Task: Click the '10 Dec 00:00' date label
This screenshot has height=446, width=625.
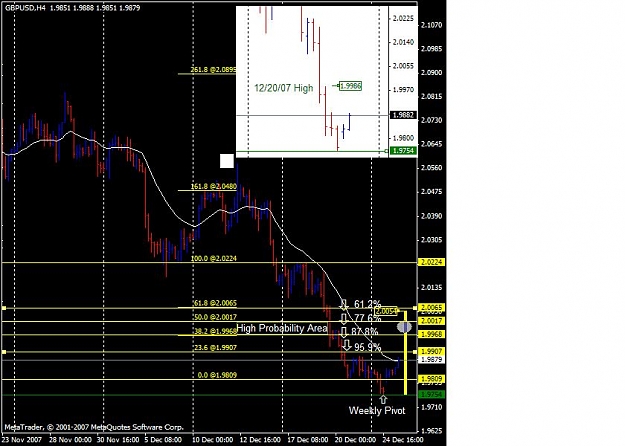Action: click(x=213, y=440)
